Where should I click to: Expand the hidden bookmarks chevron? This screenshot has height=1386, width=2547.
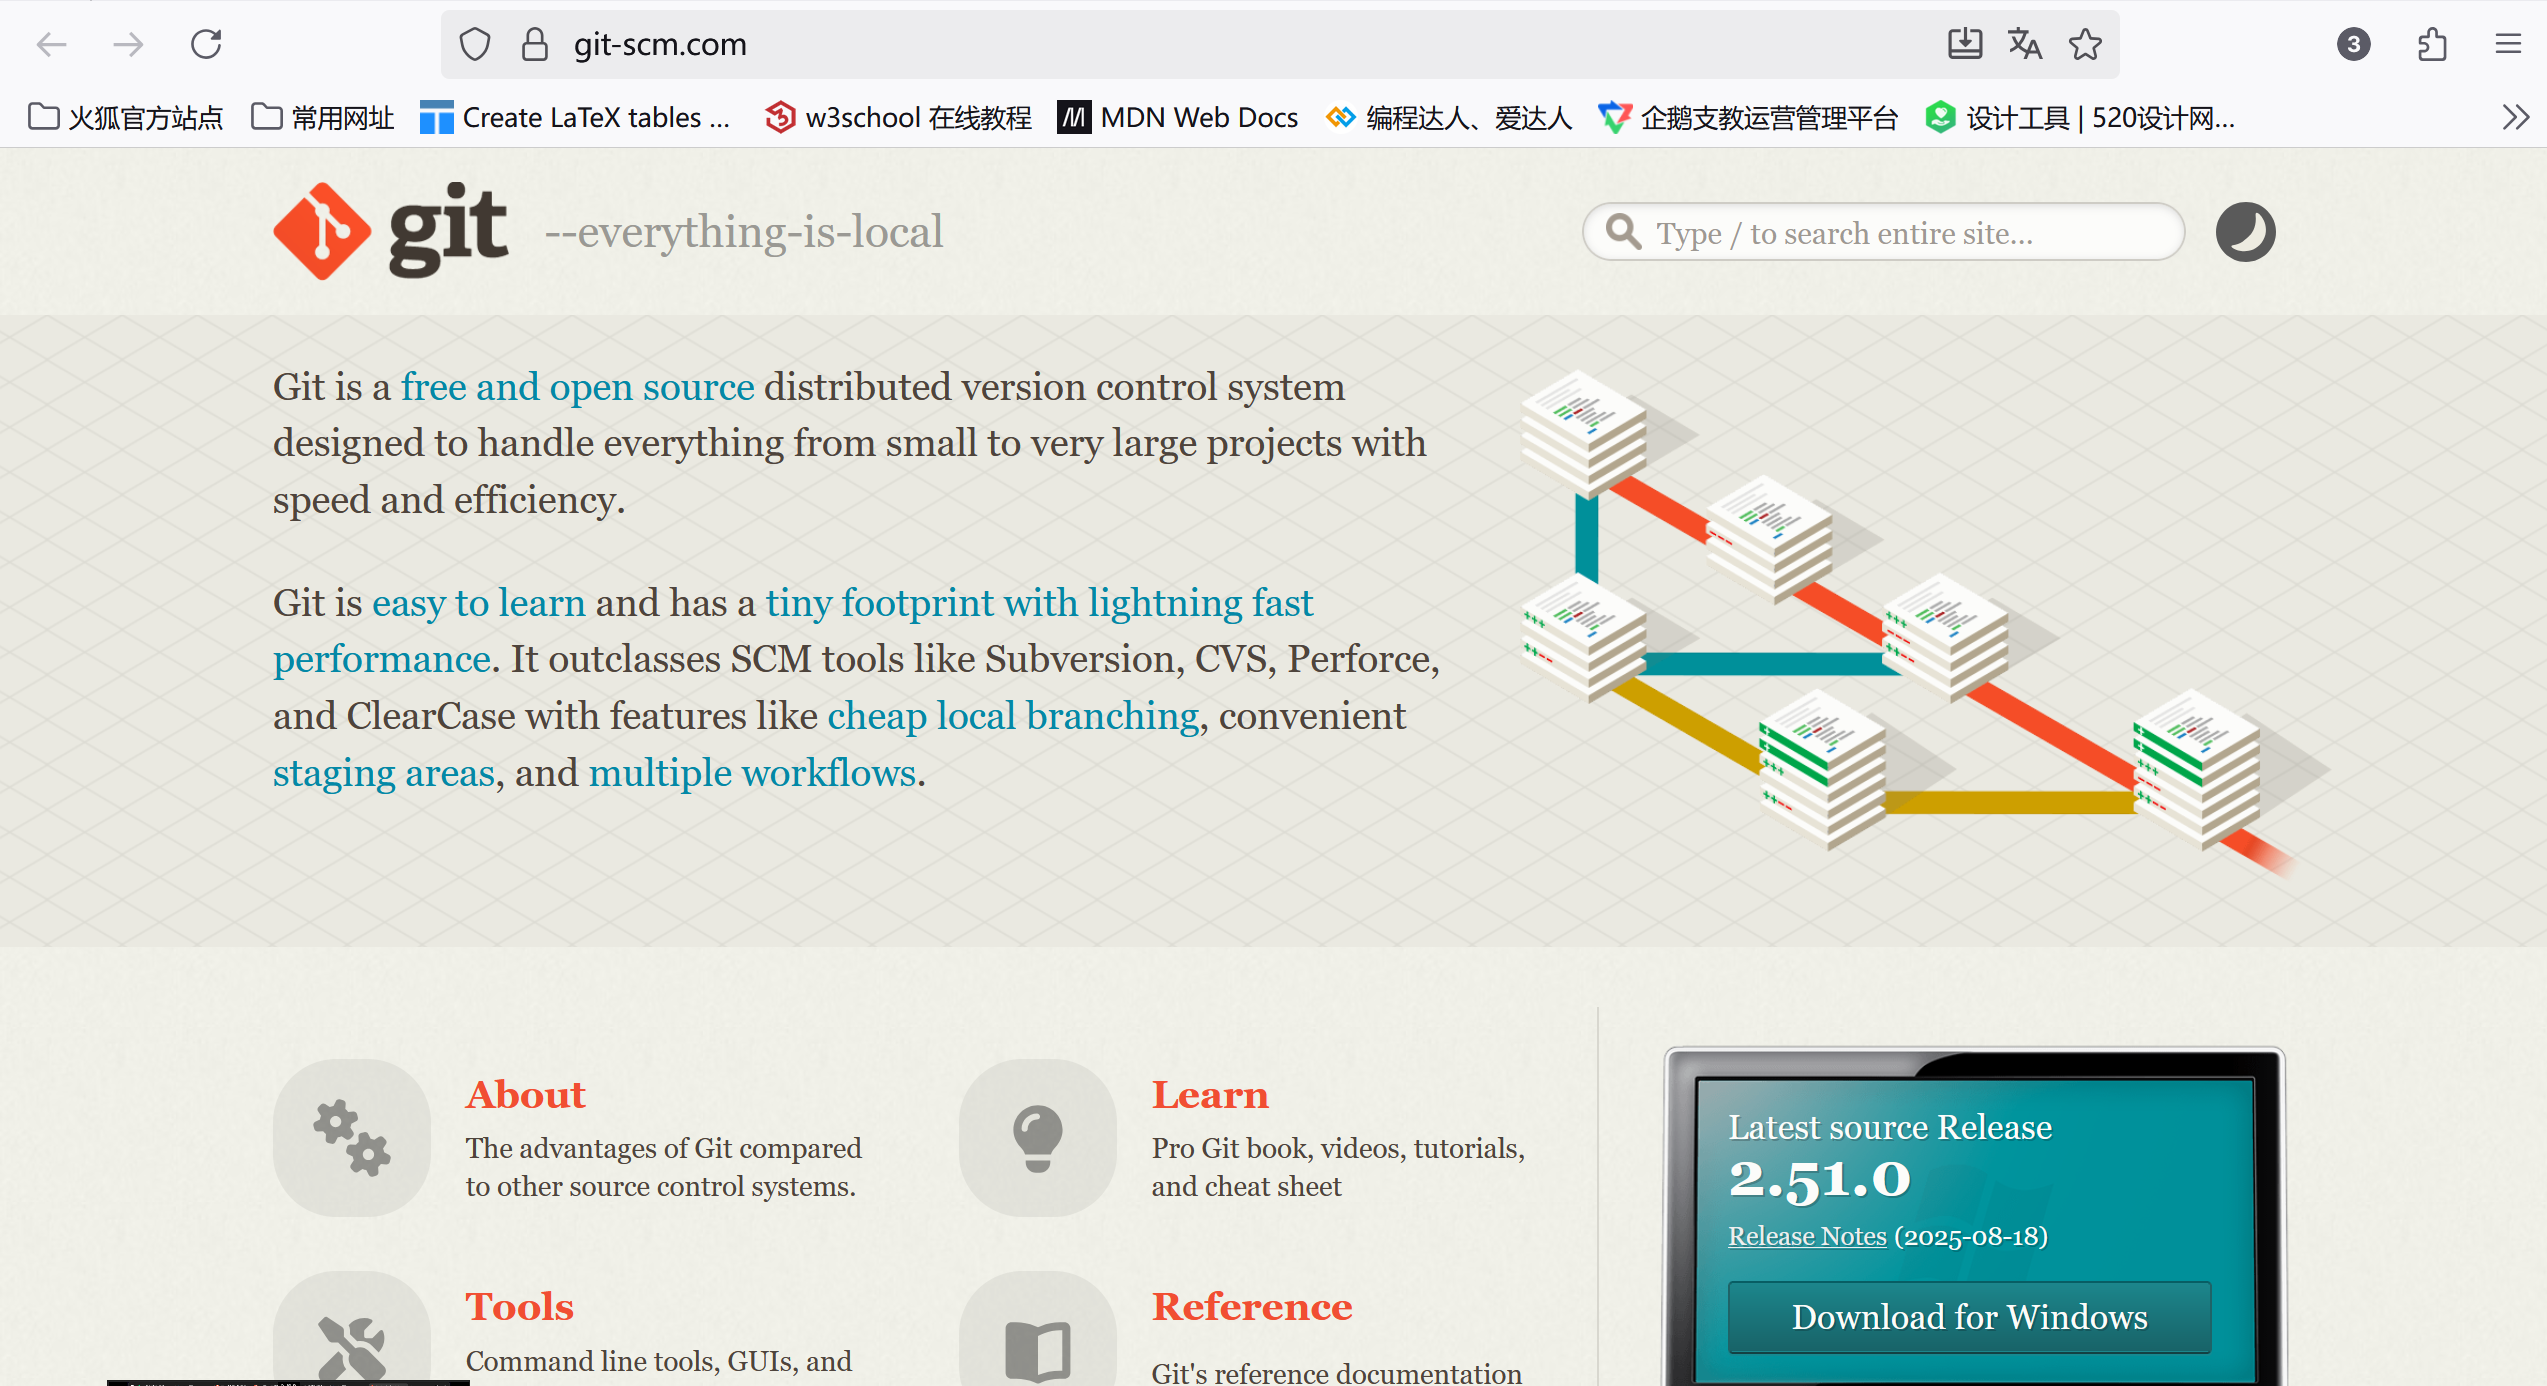(2515, 118)
